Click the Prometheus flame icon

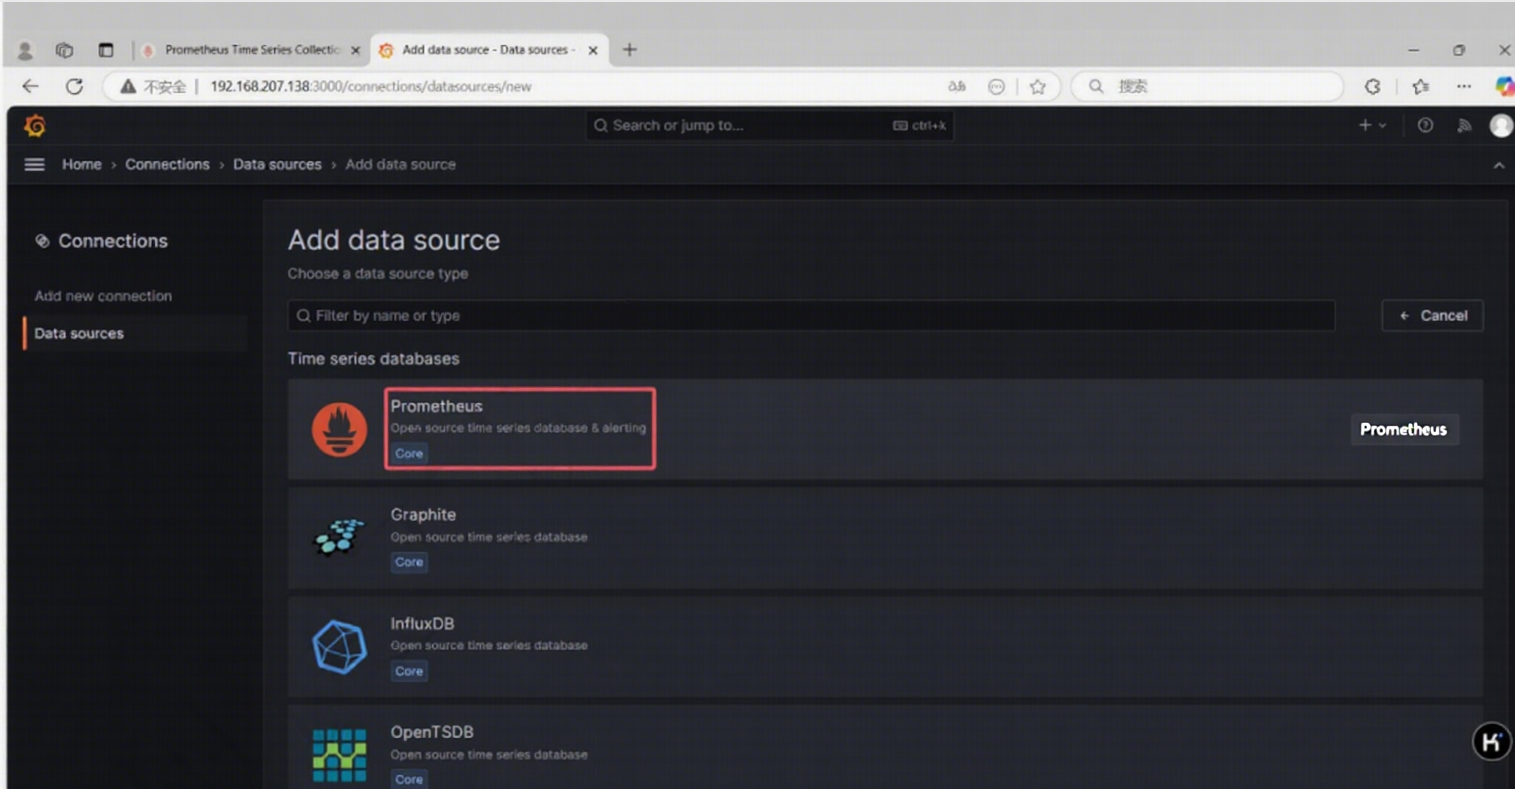(339, 429)
